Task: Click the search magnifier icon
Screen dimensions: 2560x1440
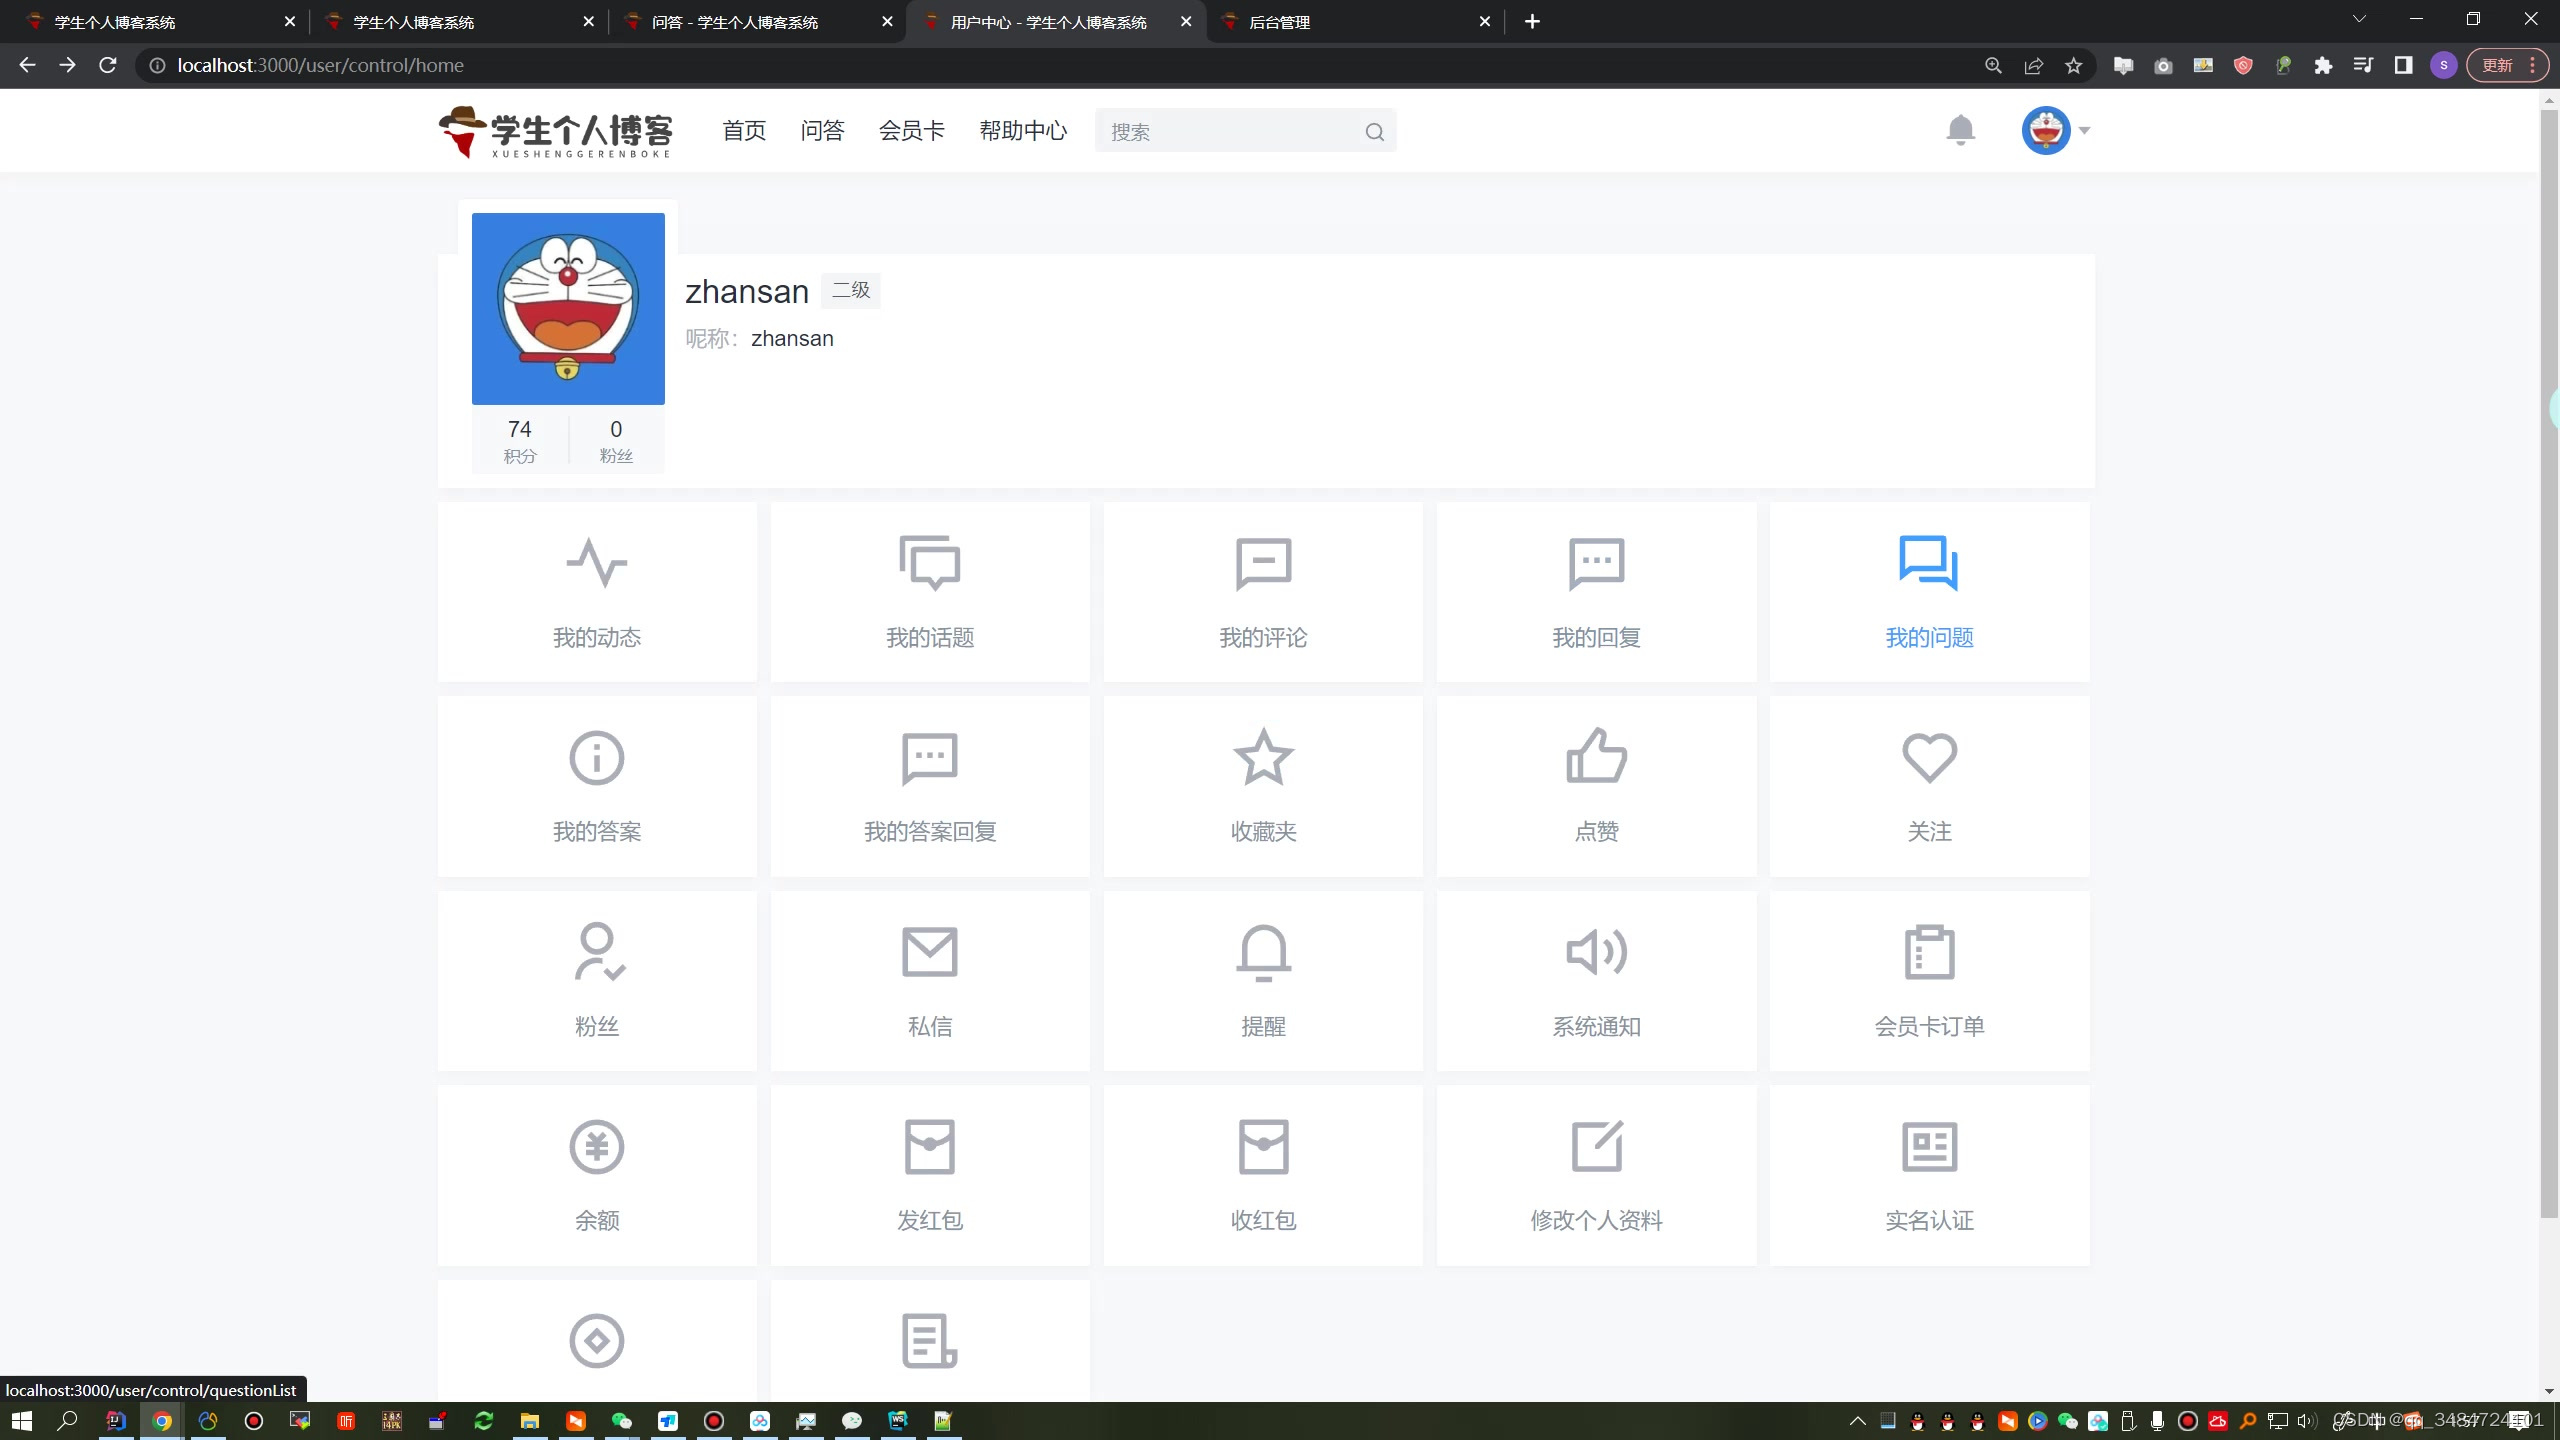Action: point(1374,132)
